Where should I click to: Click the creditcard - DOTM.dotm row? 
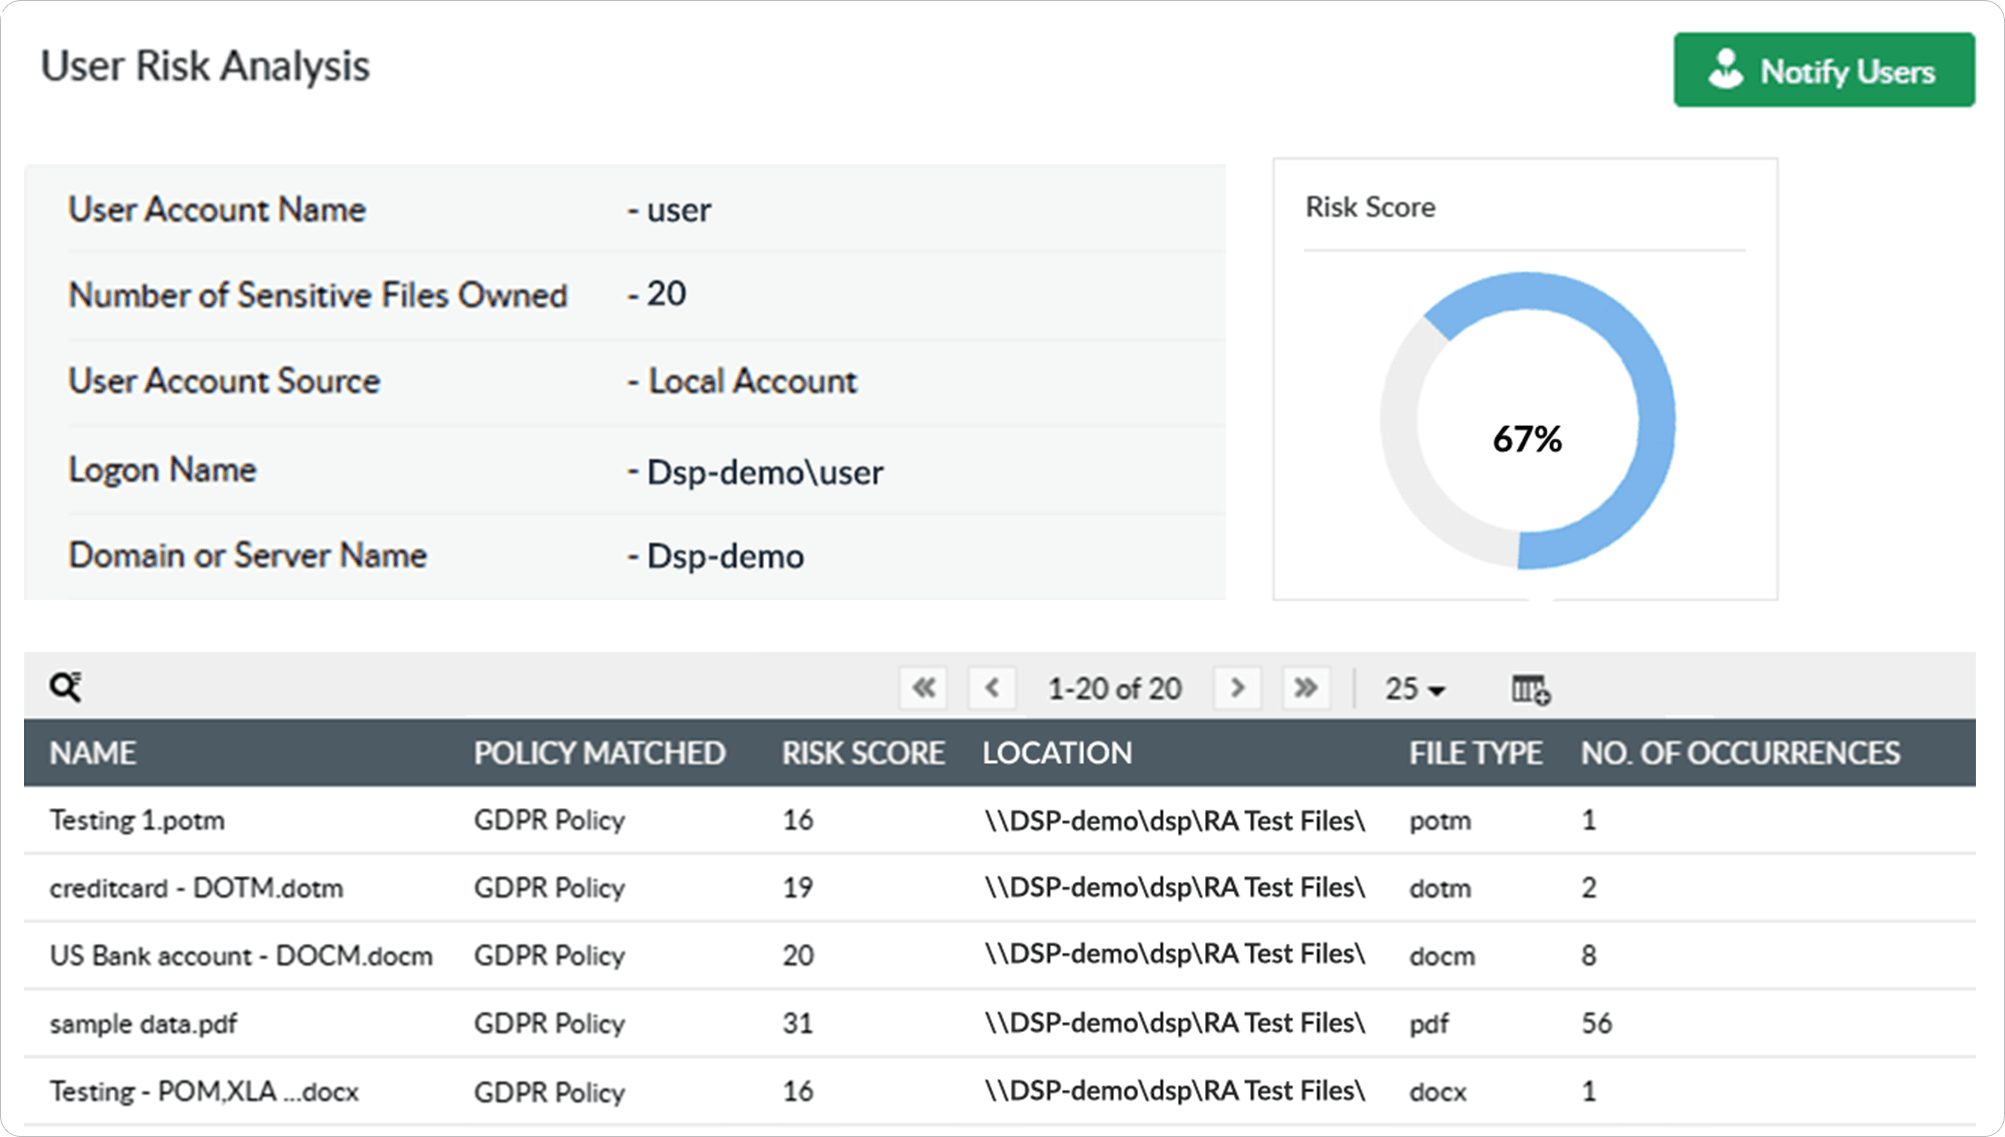pyautogui.click(x=196, y=888)
